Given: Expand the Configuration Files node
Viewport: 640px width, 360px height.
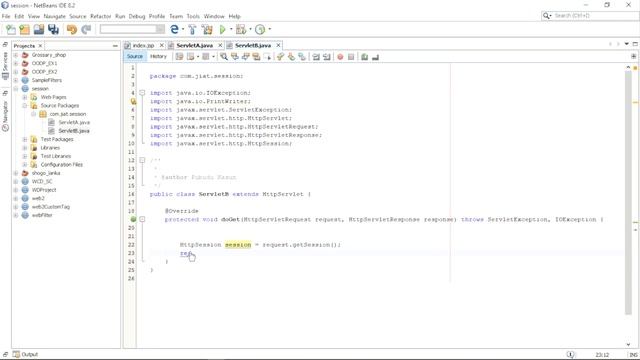Looking at the screenshot, I should (x=24, y=164).
